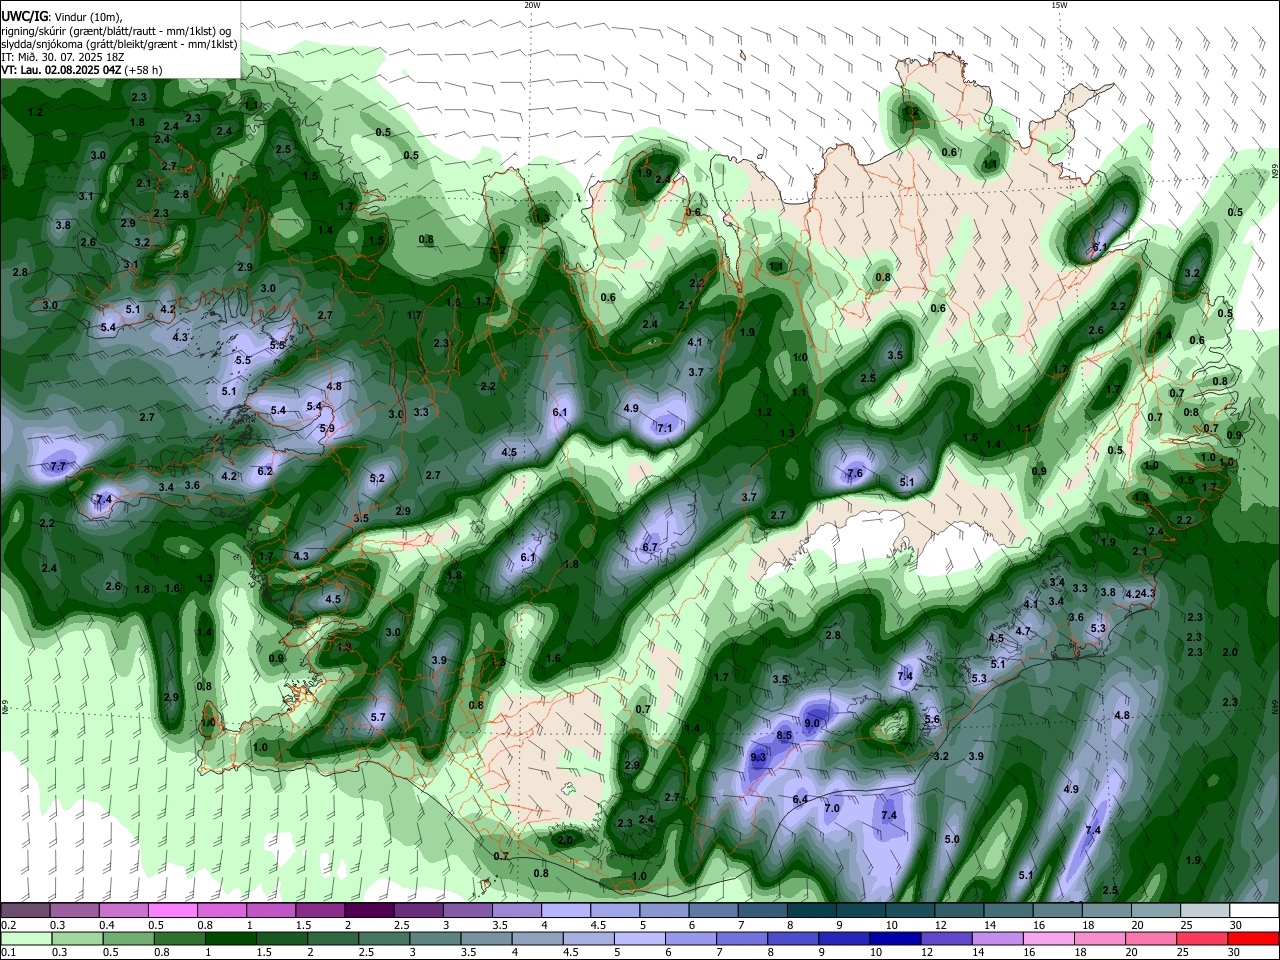
Task: Click the 7.0 precipitation label
Action: click(832, 808)
